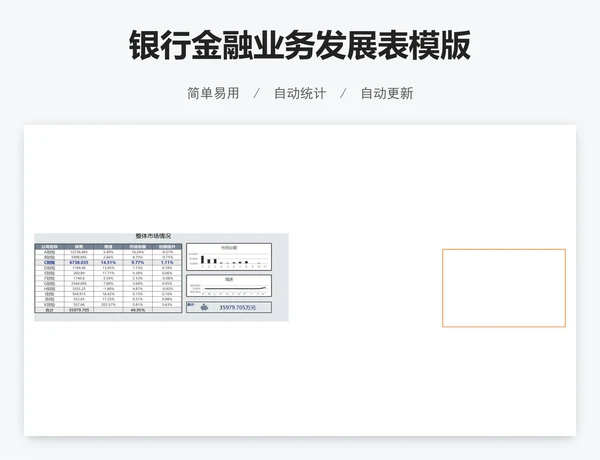This screenshot has height=460, width=600.
Task: Select highlighted cell 9.77% in table
Action: coord(138,263)
